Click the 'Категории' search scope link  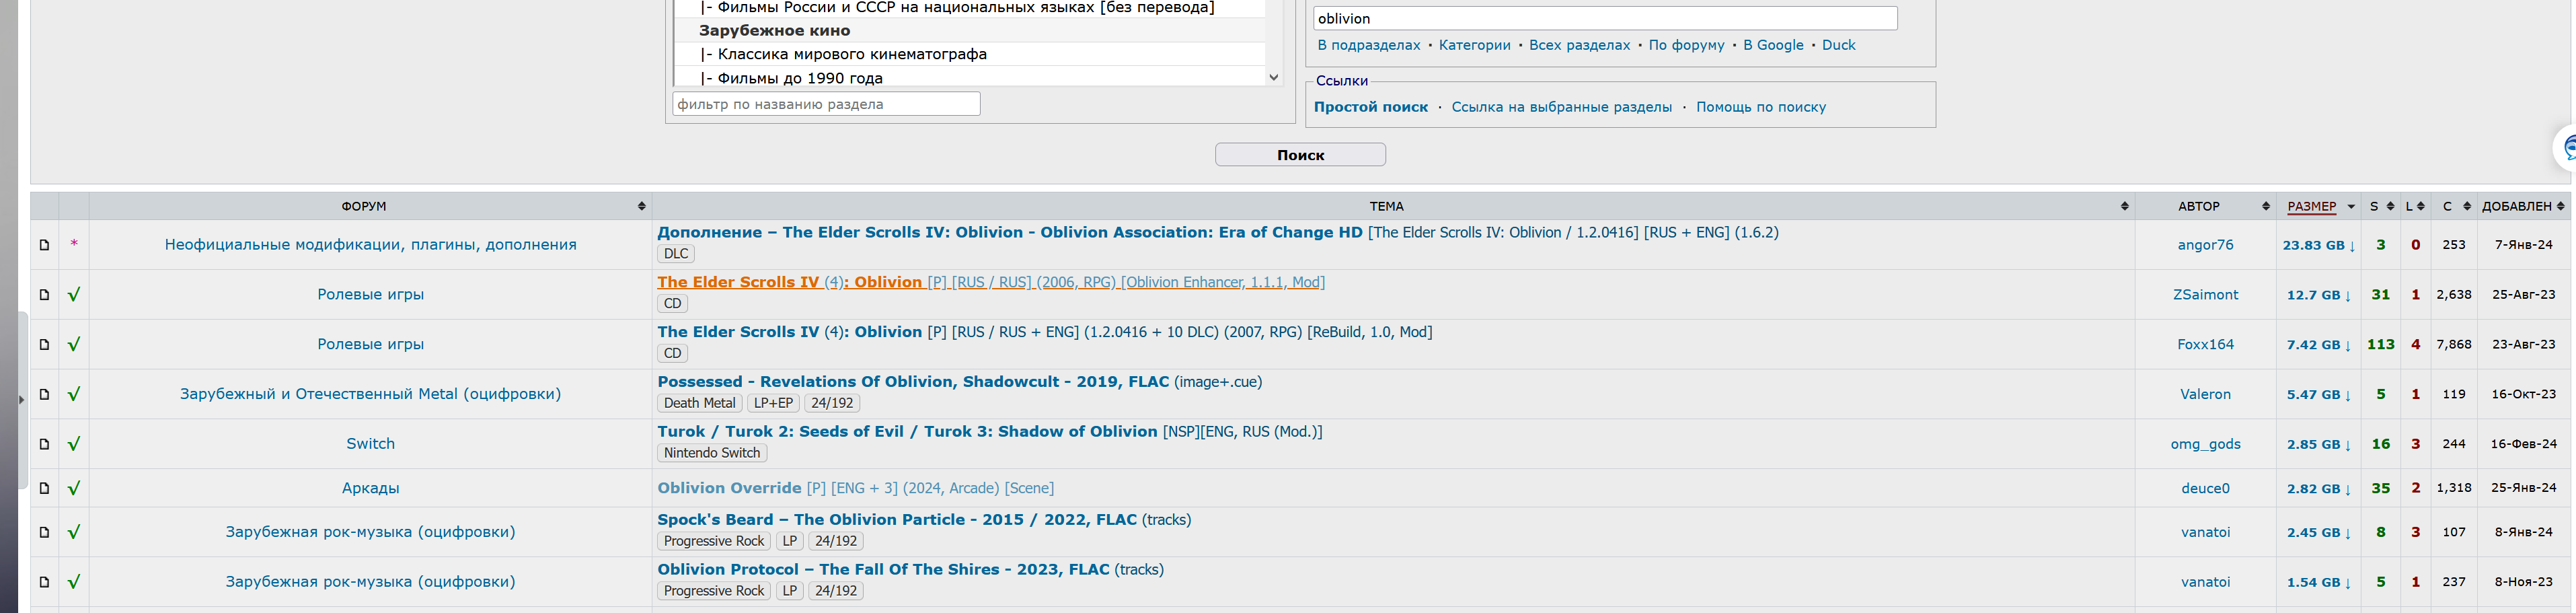pos(1474,45)
